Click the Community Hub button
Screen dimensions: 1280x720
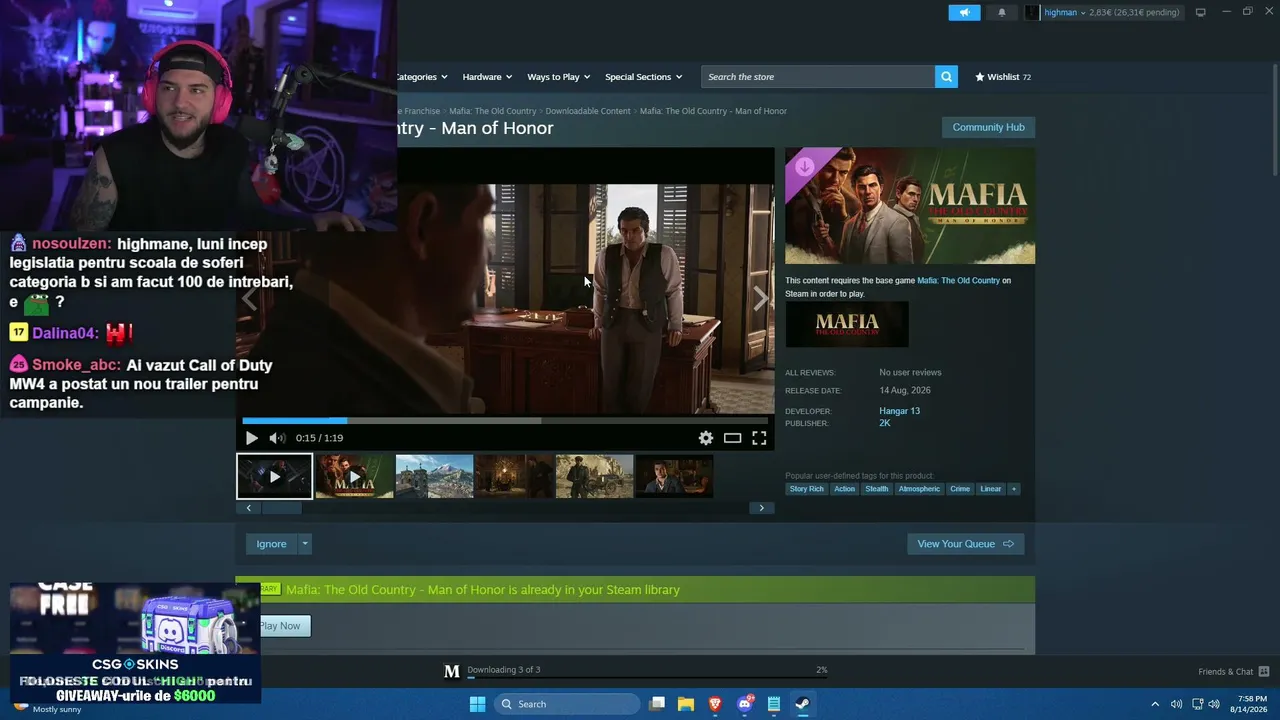988,127
